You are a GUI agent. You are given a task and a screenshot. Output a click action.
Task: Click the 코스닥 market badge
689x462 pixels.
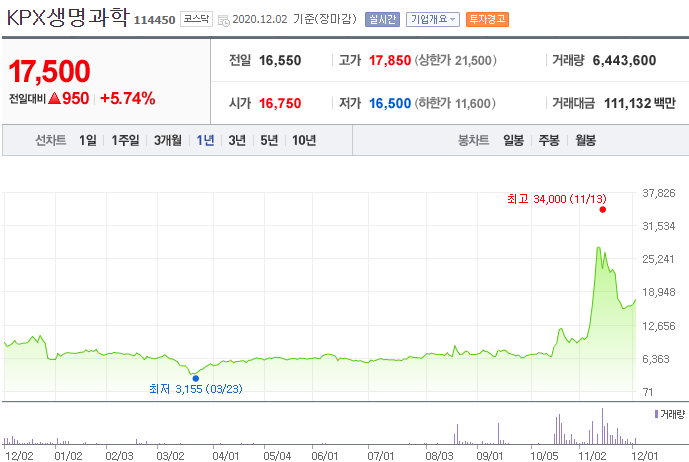tap(196, 19)
